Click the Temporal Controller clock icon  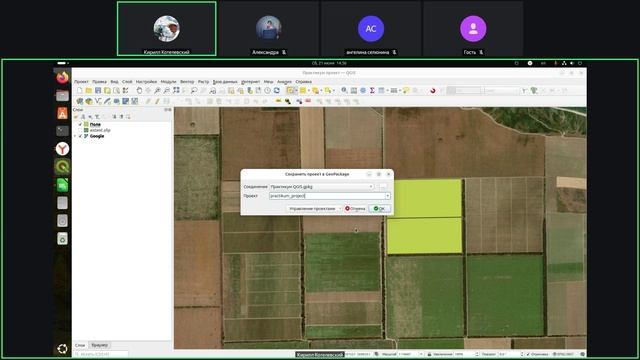click(267, 91)
